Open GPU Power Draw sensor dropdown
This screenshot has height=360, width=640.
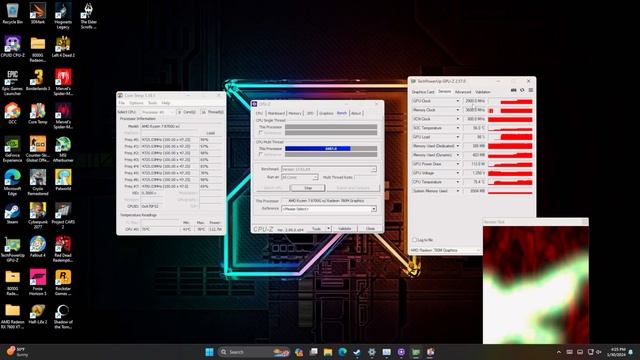pyautogui.click(x=458, y=164)
